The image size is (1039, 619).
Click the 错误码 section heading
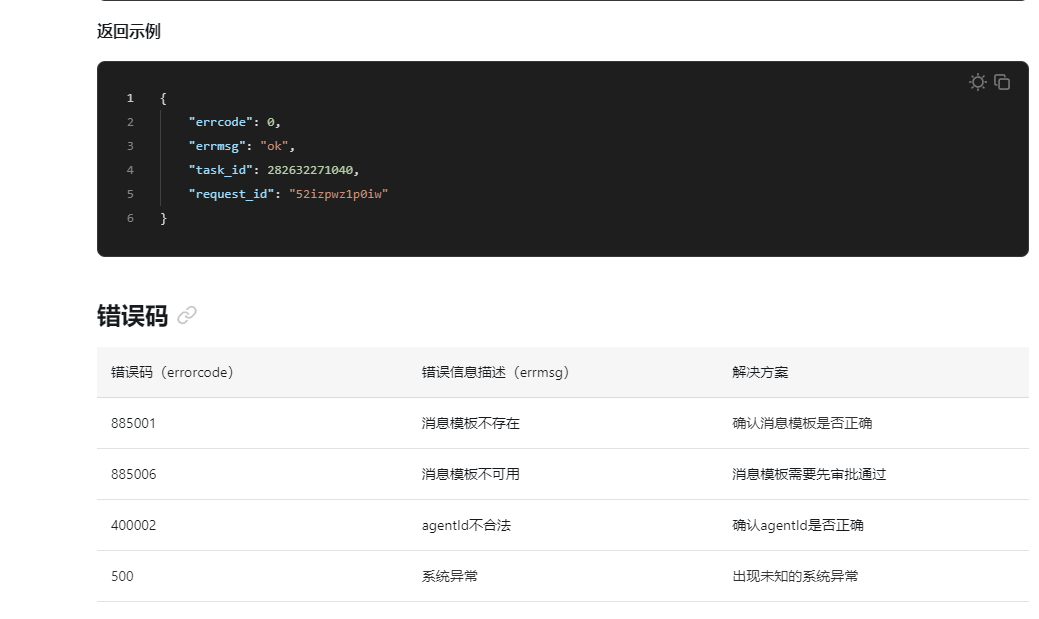132,316
